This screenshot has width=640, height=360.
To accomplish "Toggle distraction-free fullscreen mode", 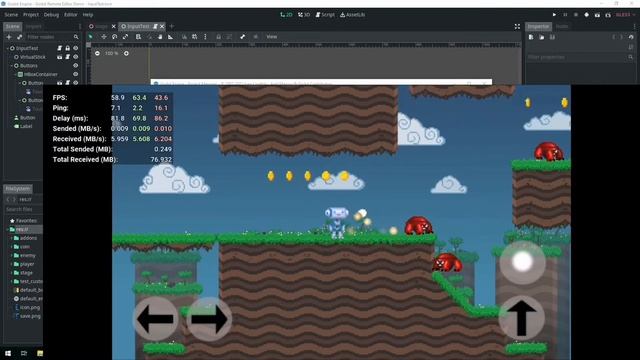I will tap(517, 27).
